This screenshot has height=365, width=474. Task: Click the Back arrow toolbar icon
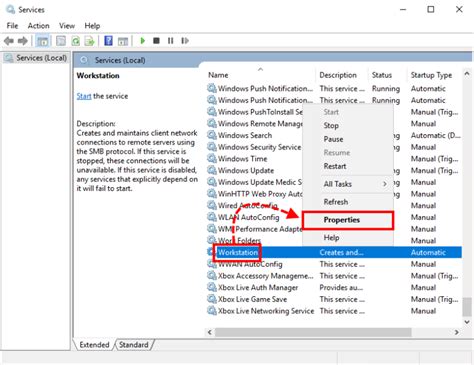point(9,41)
